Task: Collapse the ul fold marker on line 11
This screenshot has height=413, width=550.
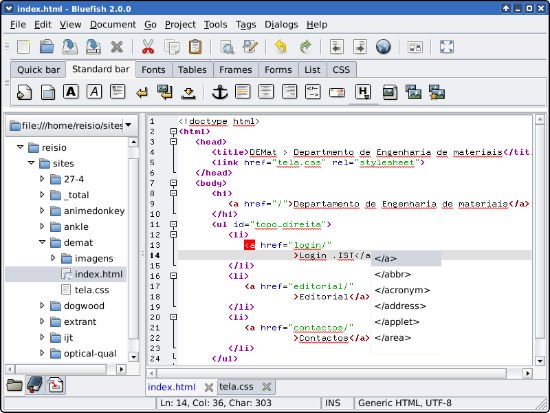Action: pyautogui.click(x=173, y=224)
